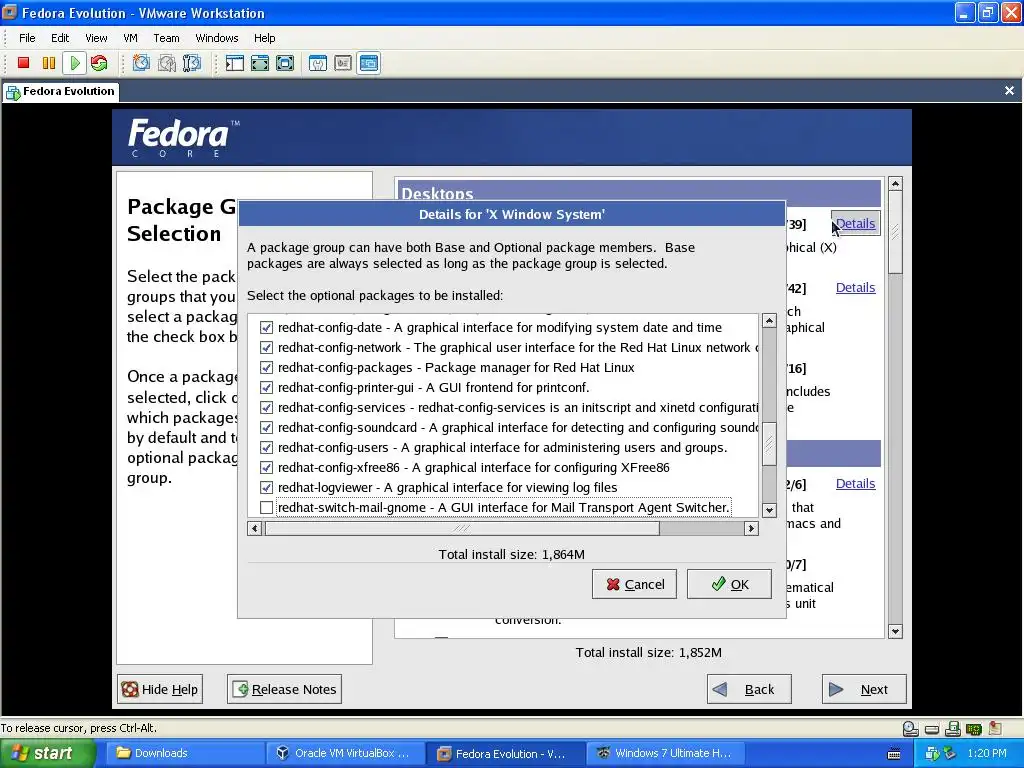Uncheck the redhat-logviewer package
The height and width of the screenshot is (768, 1024).
pyautogui.click(x=266, y=487)
